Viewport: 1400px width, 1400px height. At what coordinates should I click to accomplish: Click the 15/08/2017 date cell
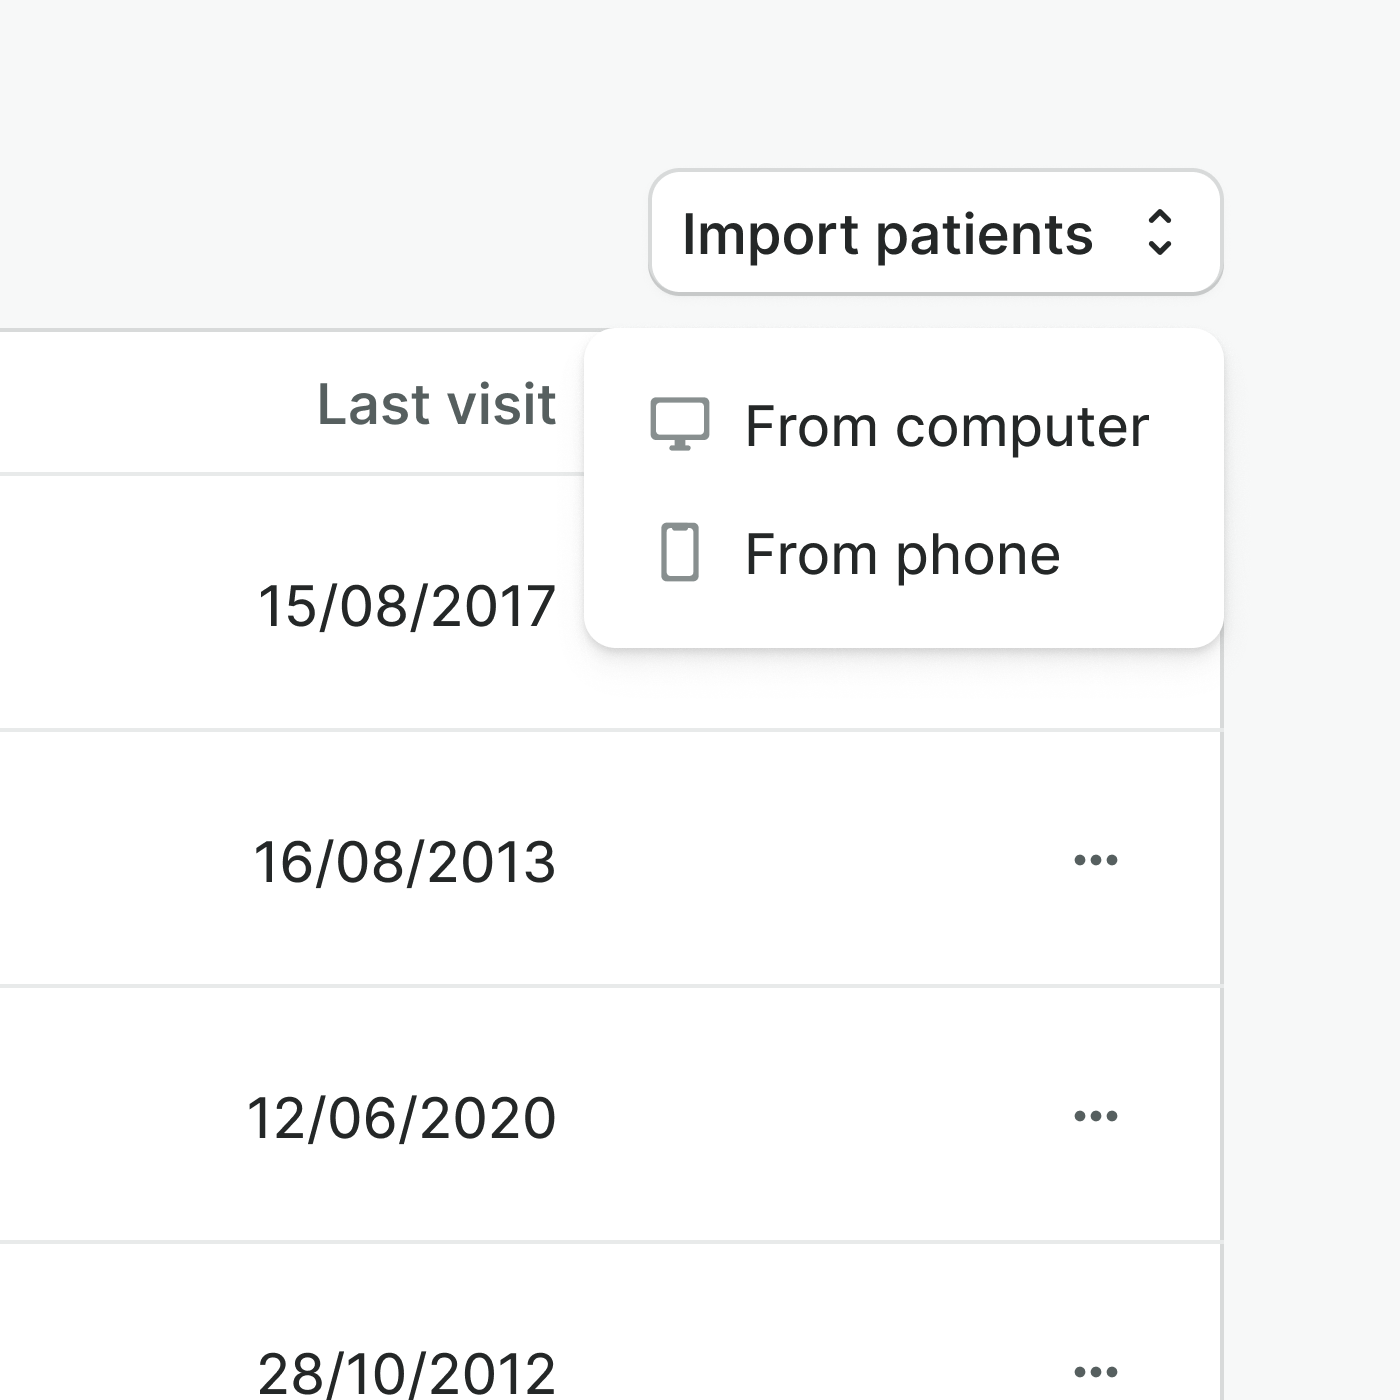pyautogui.click(x=406, y=606)
